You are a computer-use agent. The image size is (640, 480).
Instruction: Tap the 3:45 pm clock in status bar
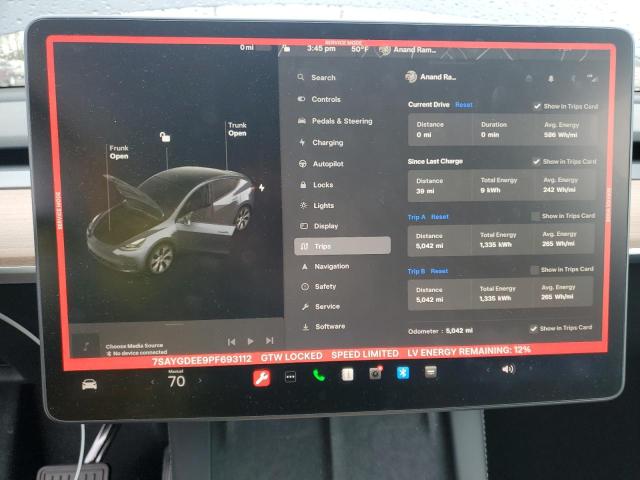[x=321, y=49]
